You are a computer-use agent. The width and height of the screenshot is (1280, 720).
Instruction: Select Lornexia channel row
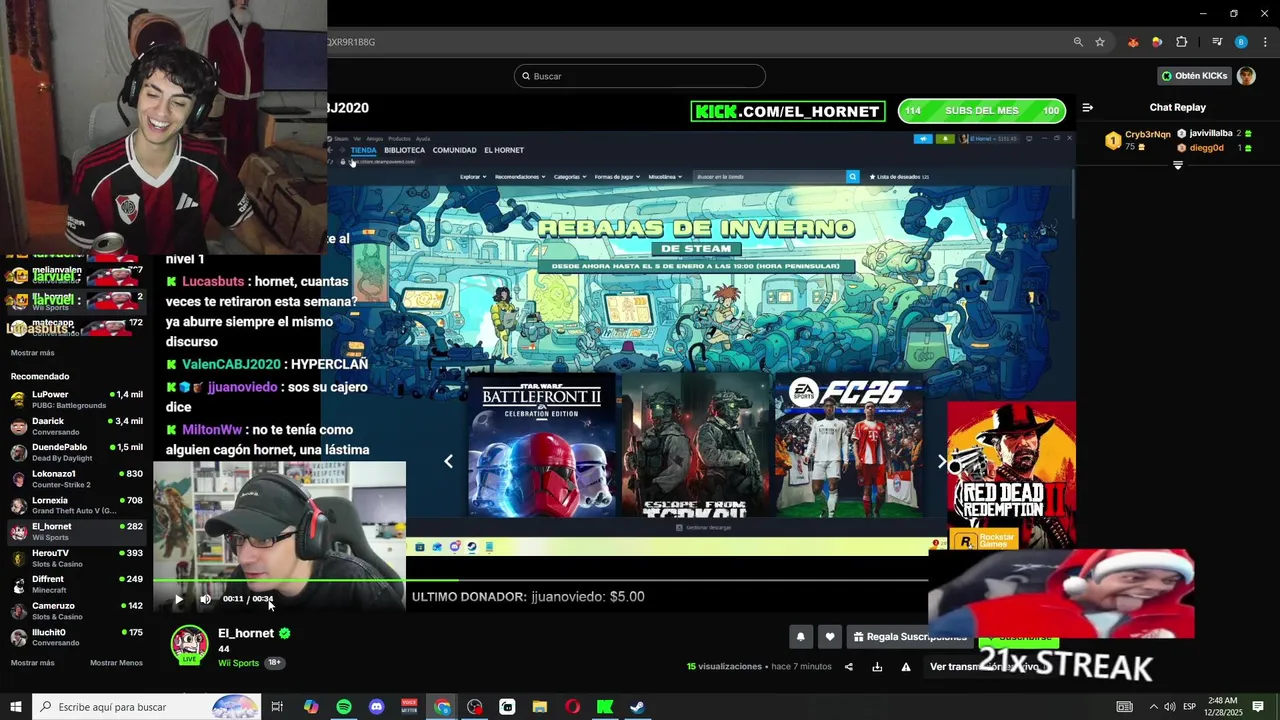pyautogui.click(x=76, y=505)
